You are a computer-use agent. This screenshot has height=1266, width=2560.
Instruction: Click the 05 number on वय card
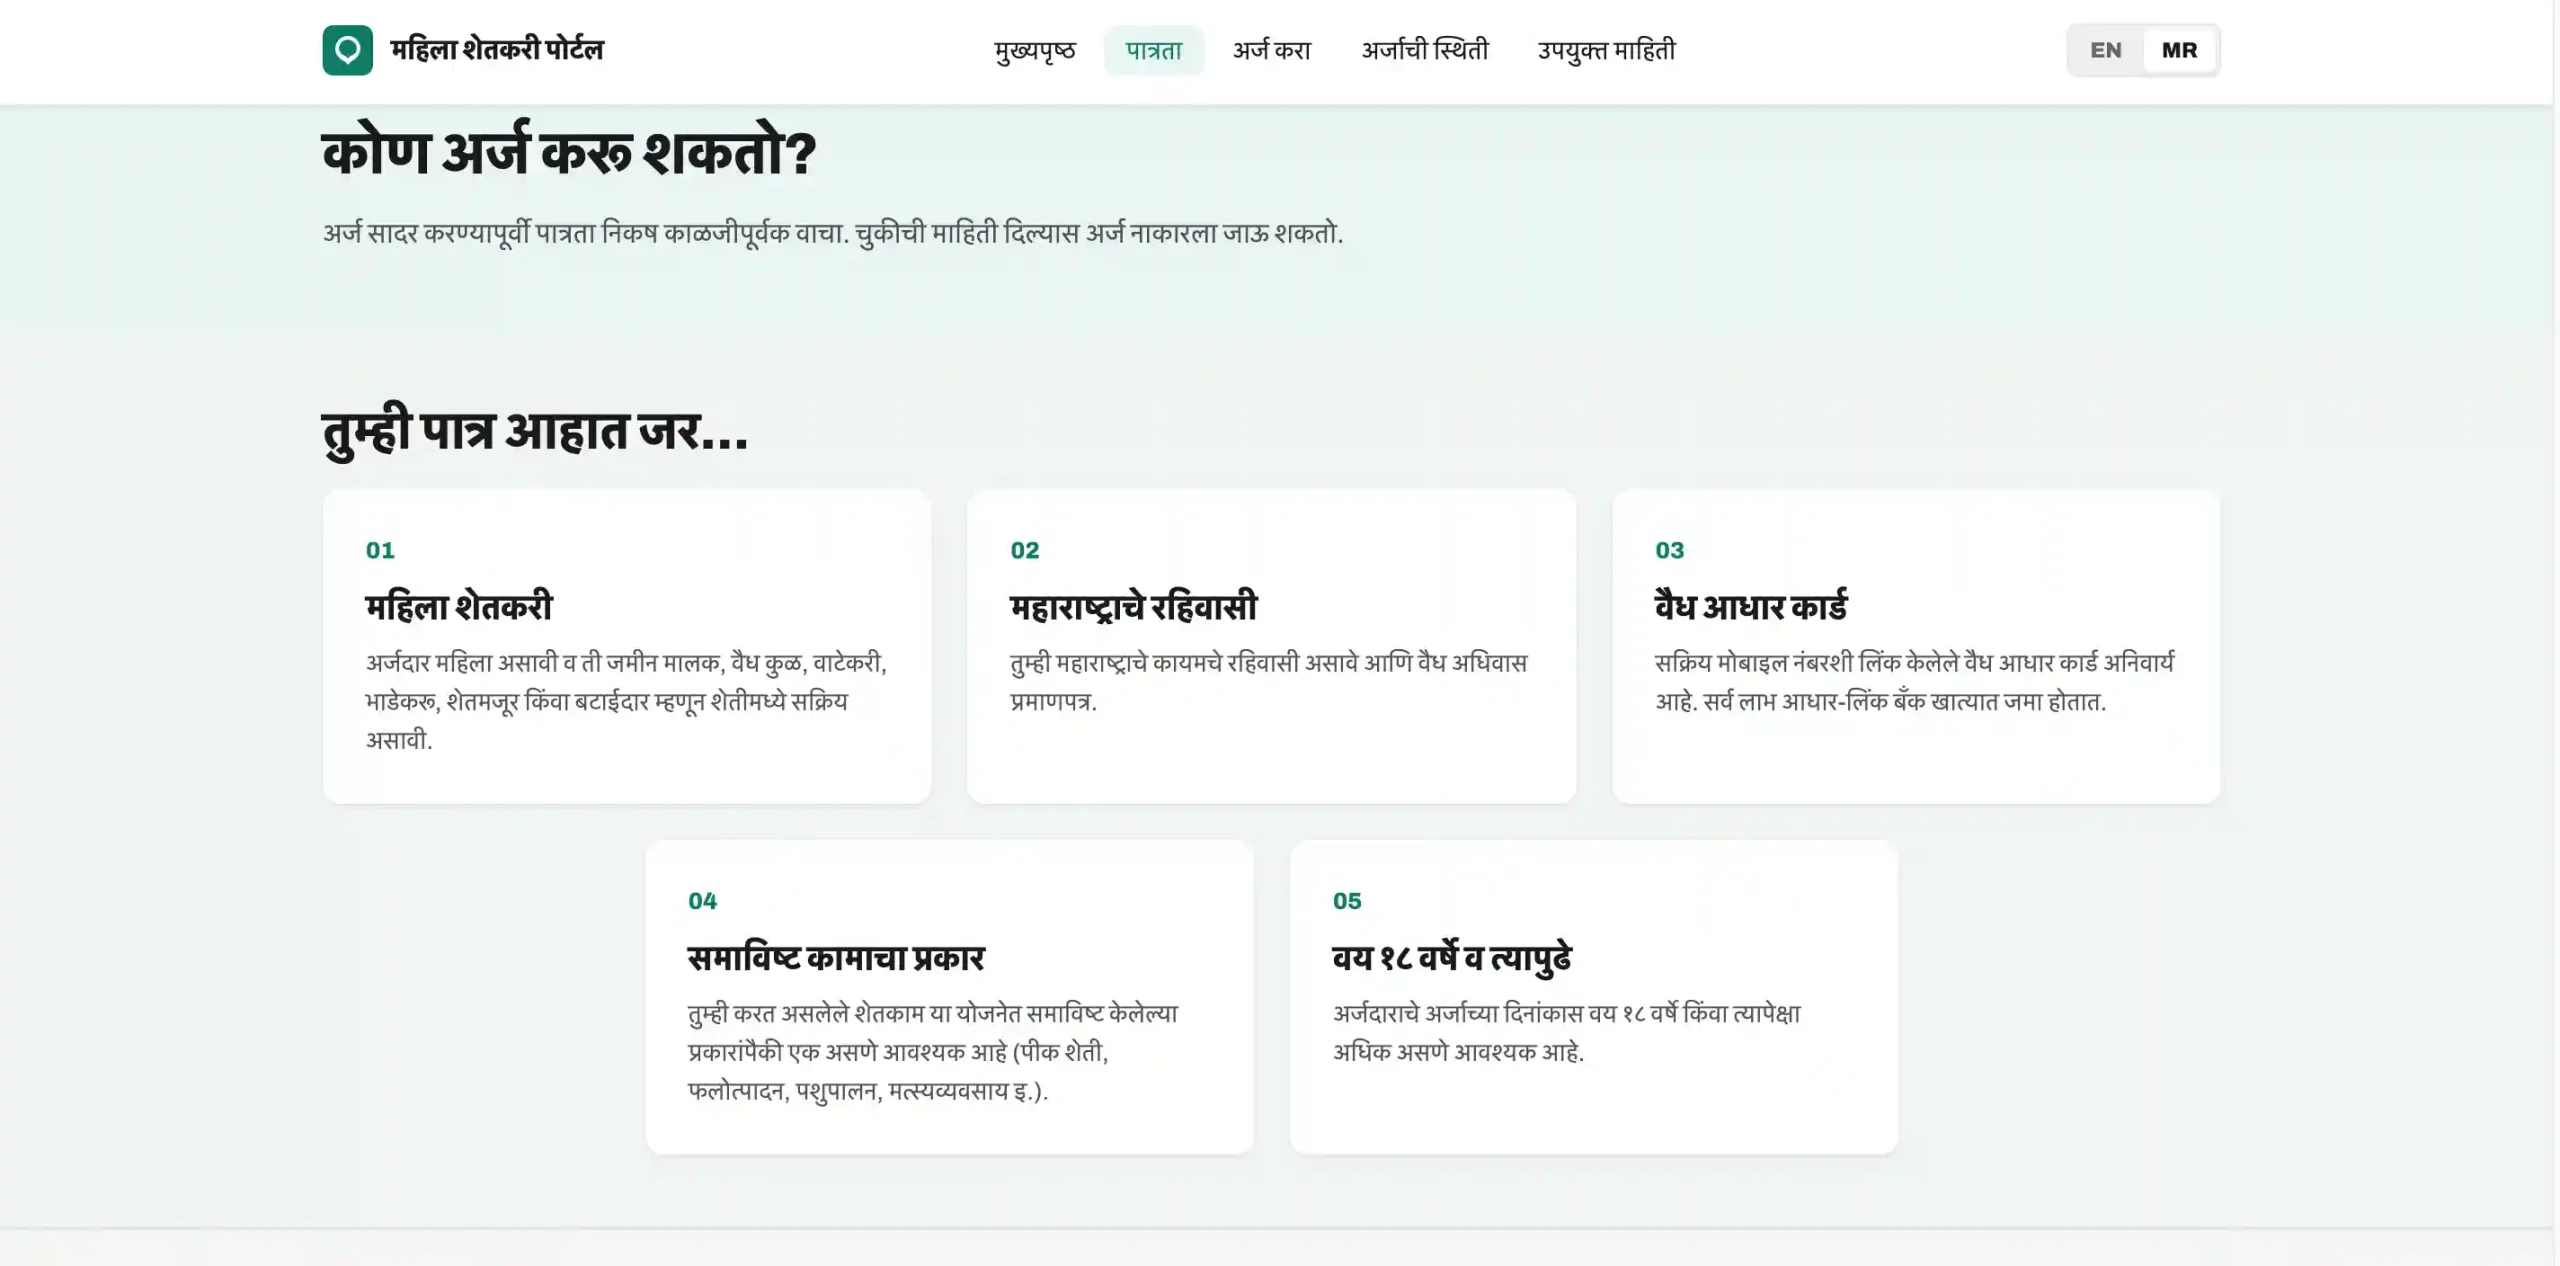[1347, 901]
